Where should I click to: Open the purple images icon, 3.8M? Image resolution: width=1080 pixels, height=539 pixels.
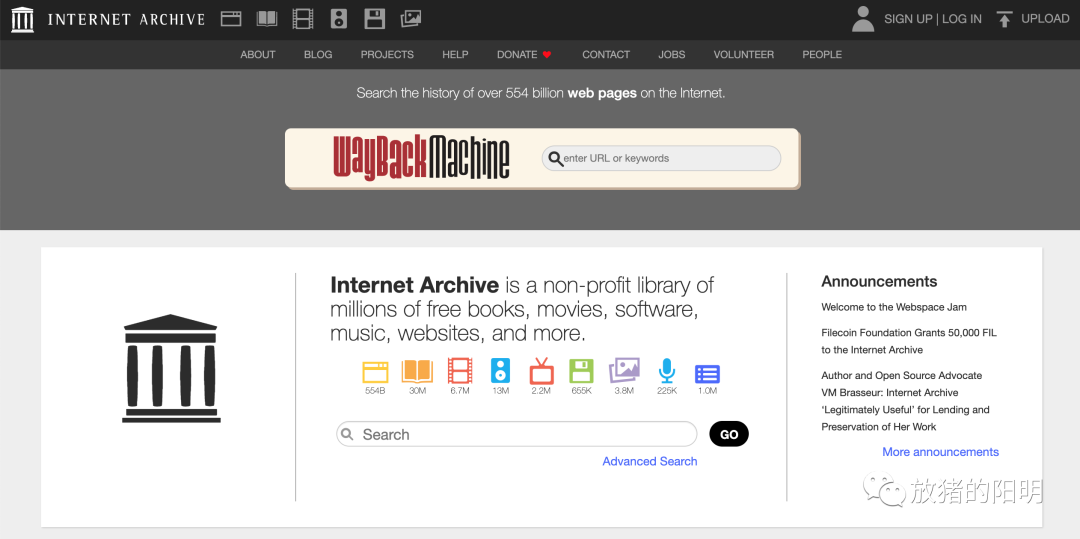pos(624,371)
